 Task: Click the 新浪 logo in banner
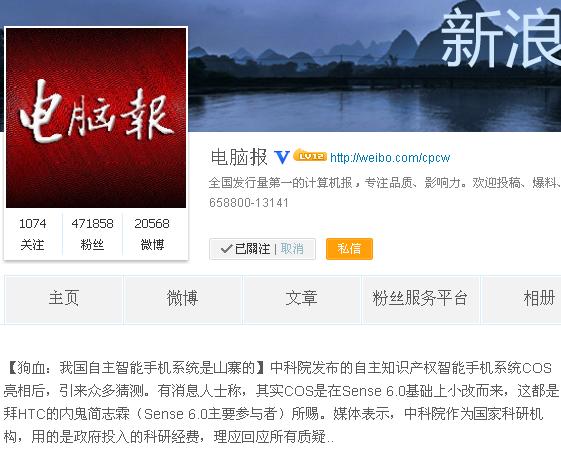(501, 39)
